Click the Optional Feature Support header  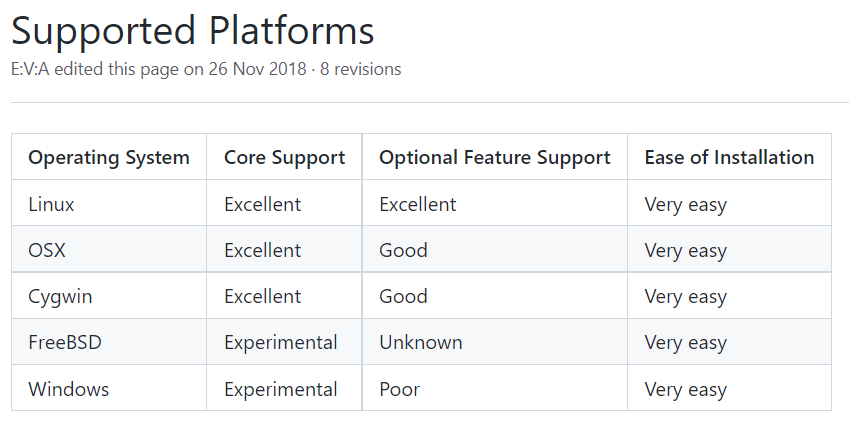tap(495, 157)
